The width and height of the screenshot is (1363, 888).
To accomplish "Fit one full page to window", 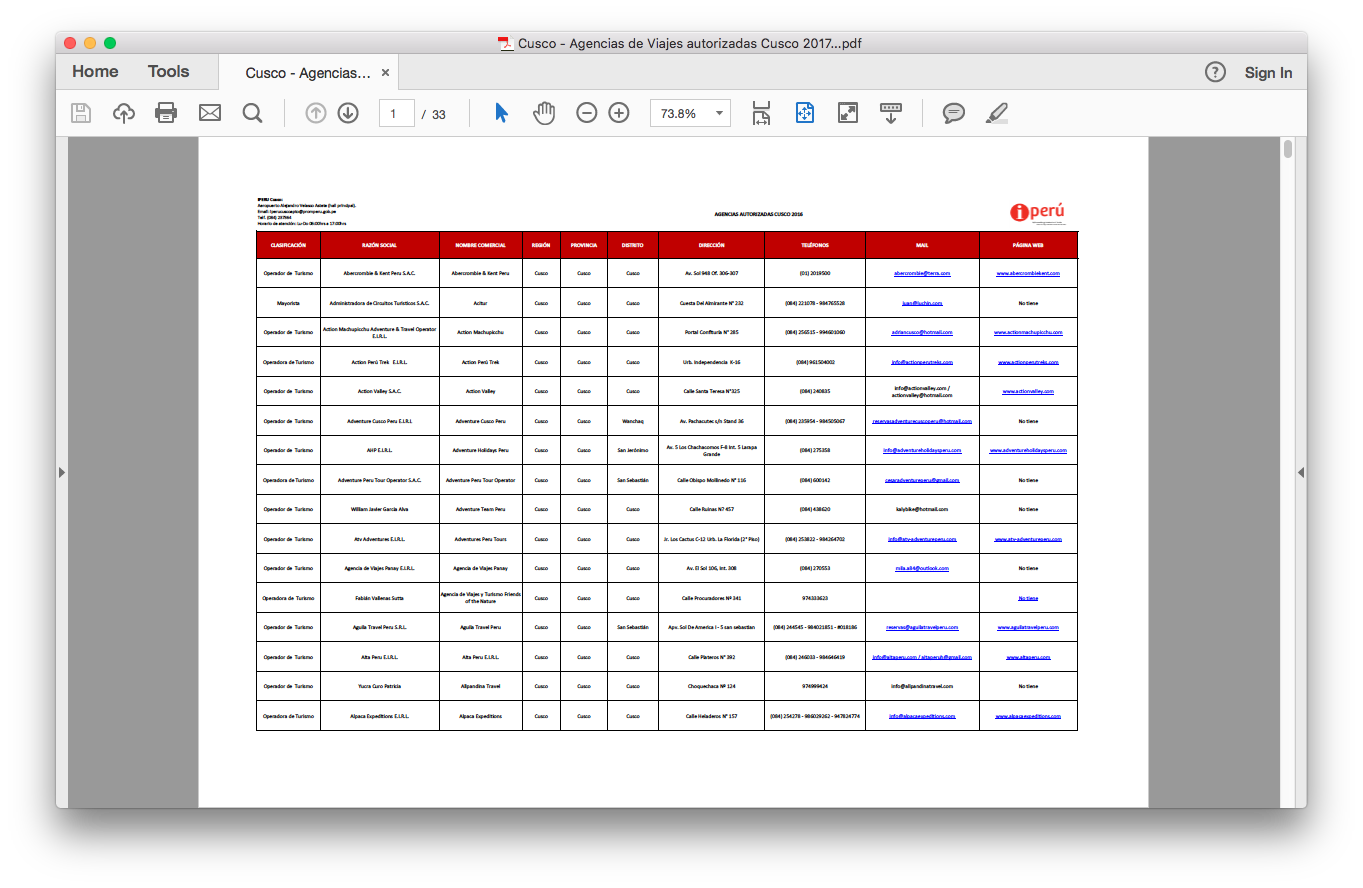I will click(805, 113).
